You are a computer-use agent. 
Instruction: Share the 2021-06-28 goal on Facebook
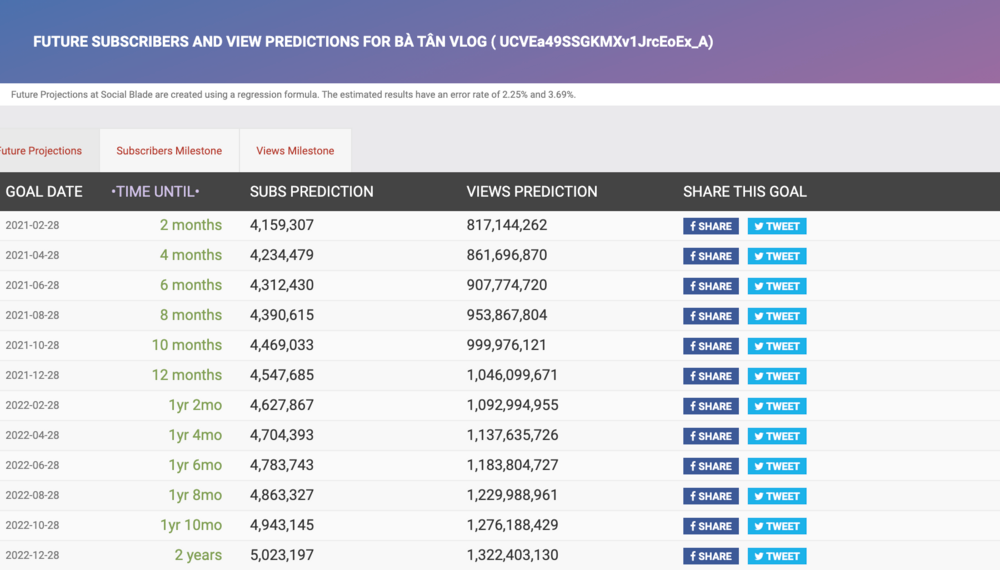[710, 286]
